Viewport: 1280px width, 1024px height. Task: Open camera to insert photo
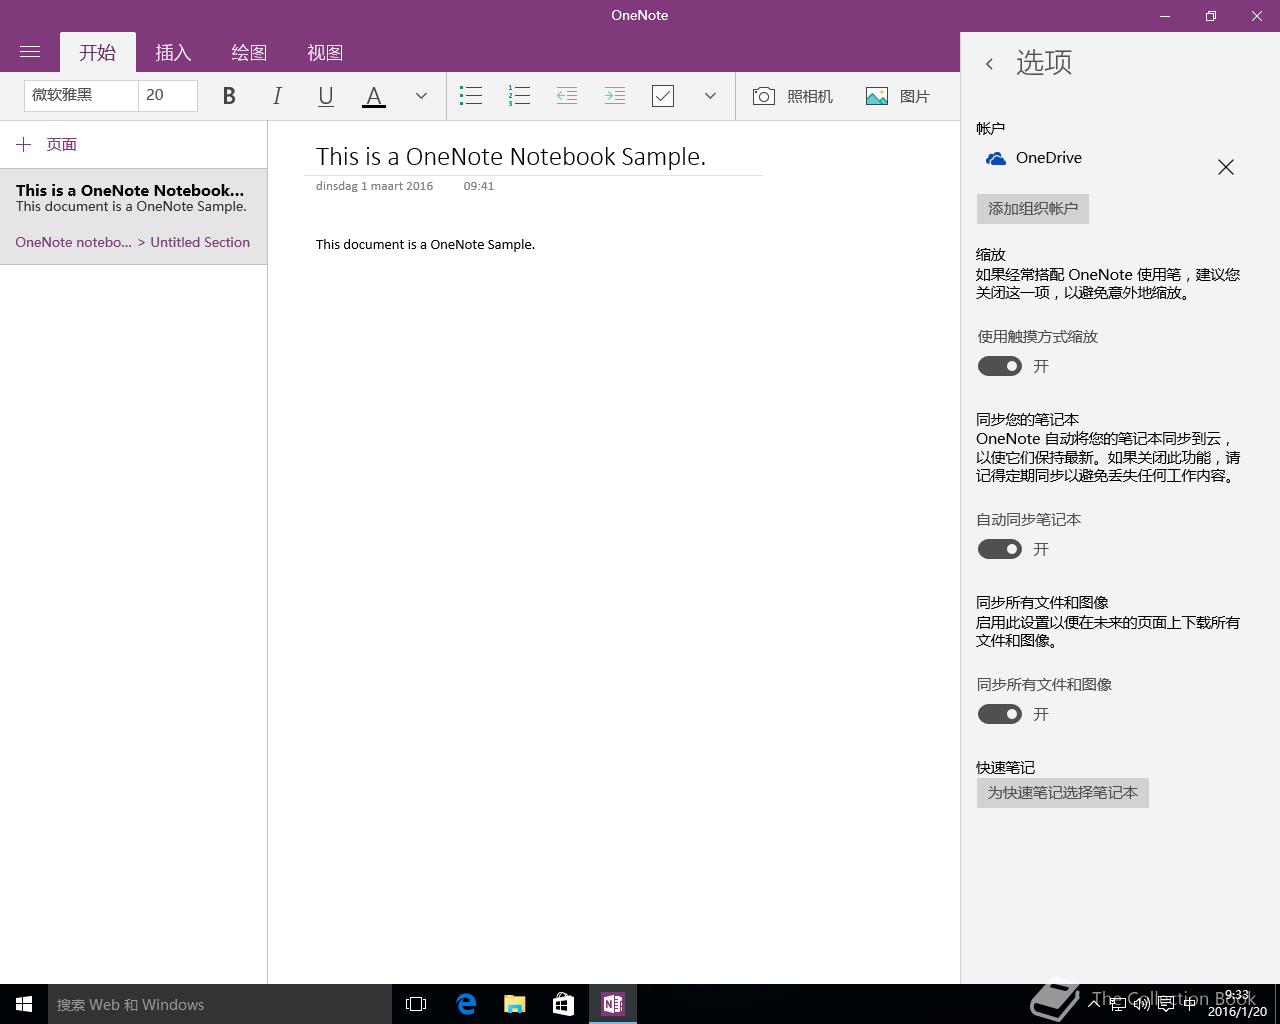pyautogui.click(x=792, y=96)
